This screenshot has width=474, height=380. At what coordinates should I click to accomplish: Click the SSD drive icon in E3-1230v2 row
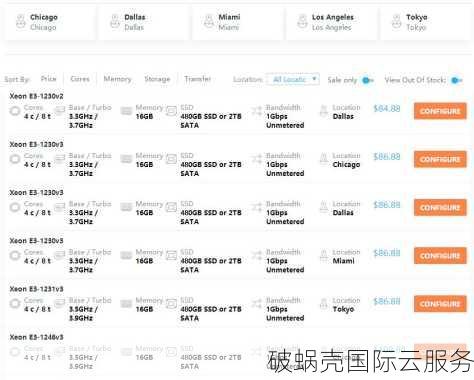pyautogui.click(x=171, y=110)
